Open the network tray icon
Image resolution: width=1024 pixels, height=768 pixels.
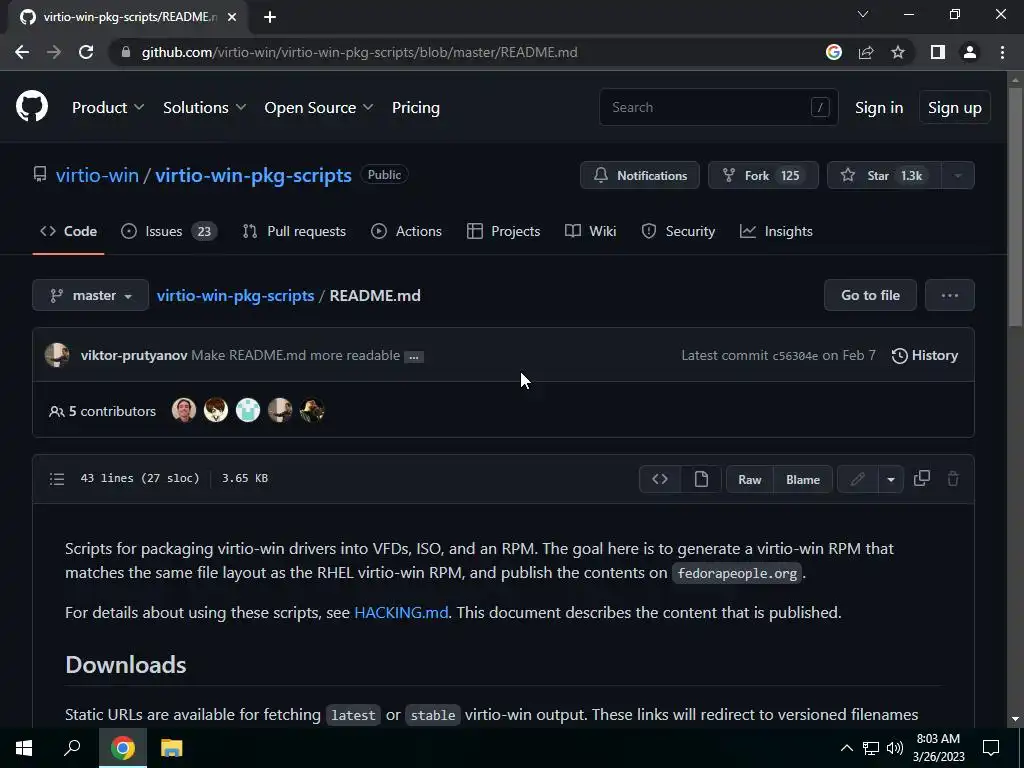coord(871,748)
